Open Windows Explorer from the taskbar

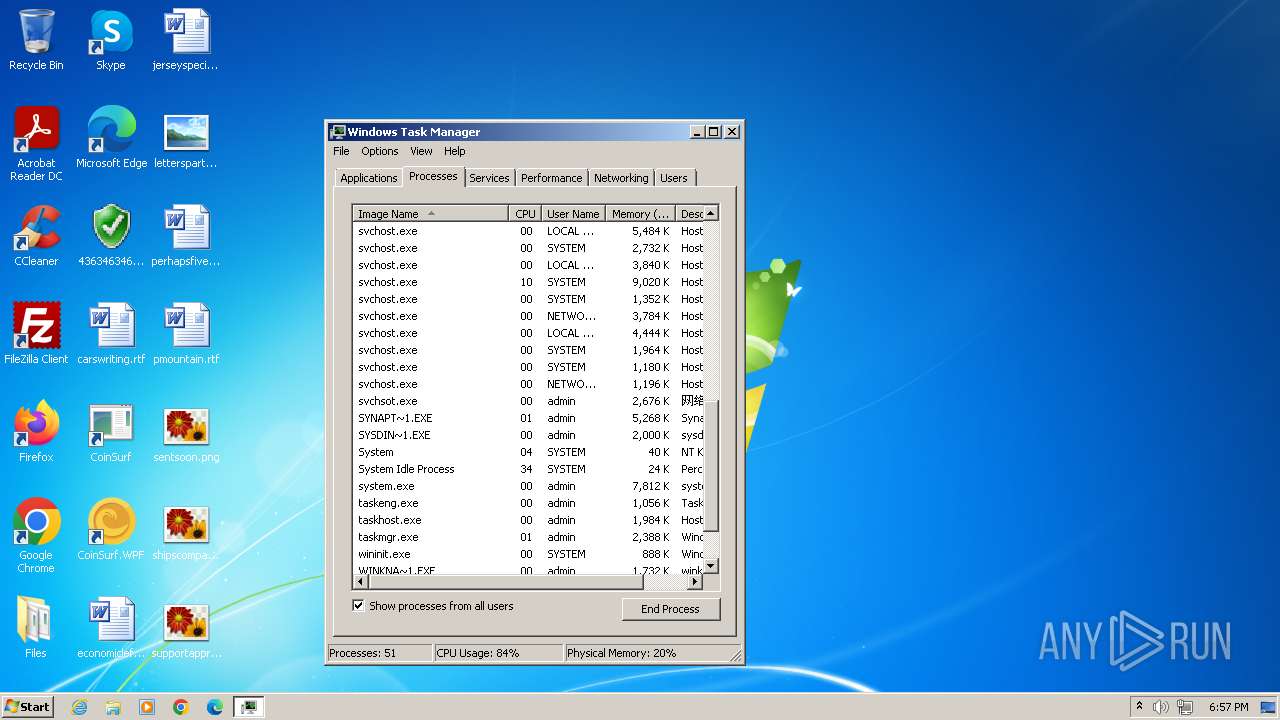[x=113, y=707]
